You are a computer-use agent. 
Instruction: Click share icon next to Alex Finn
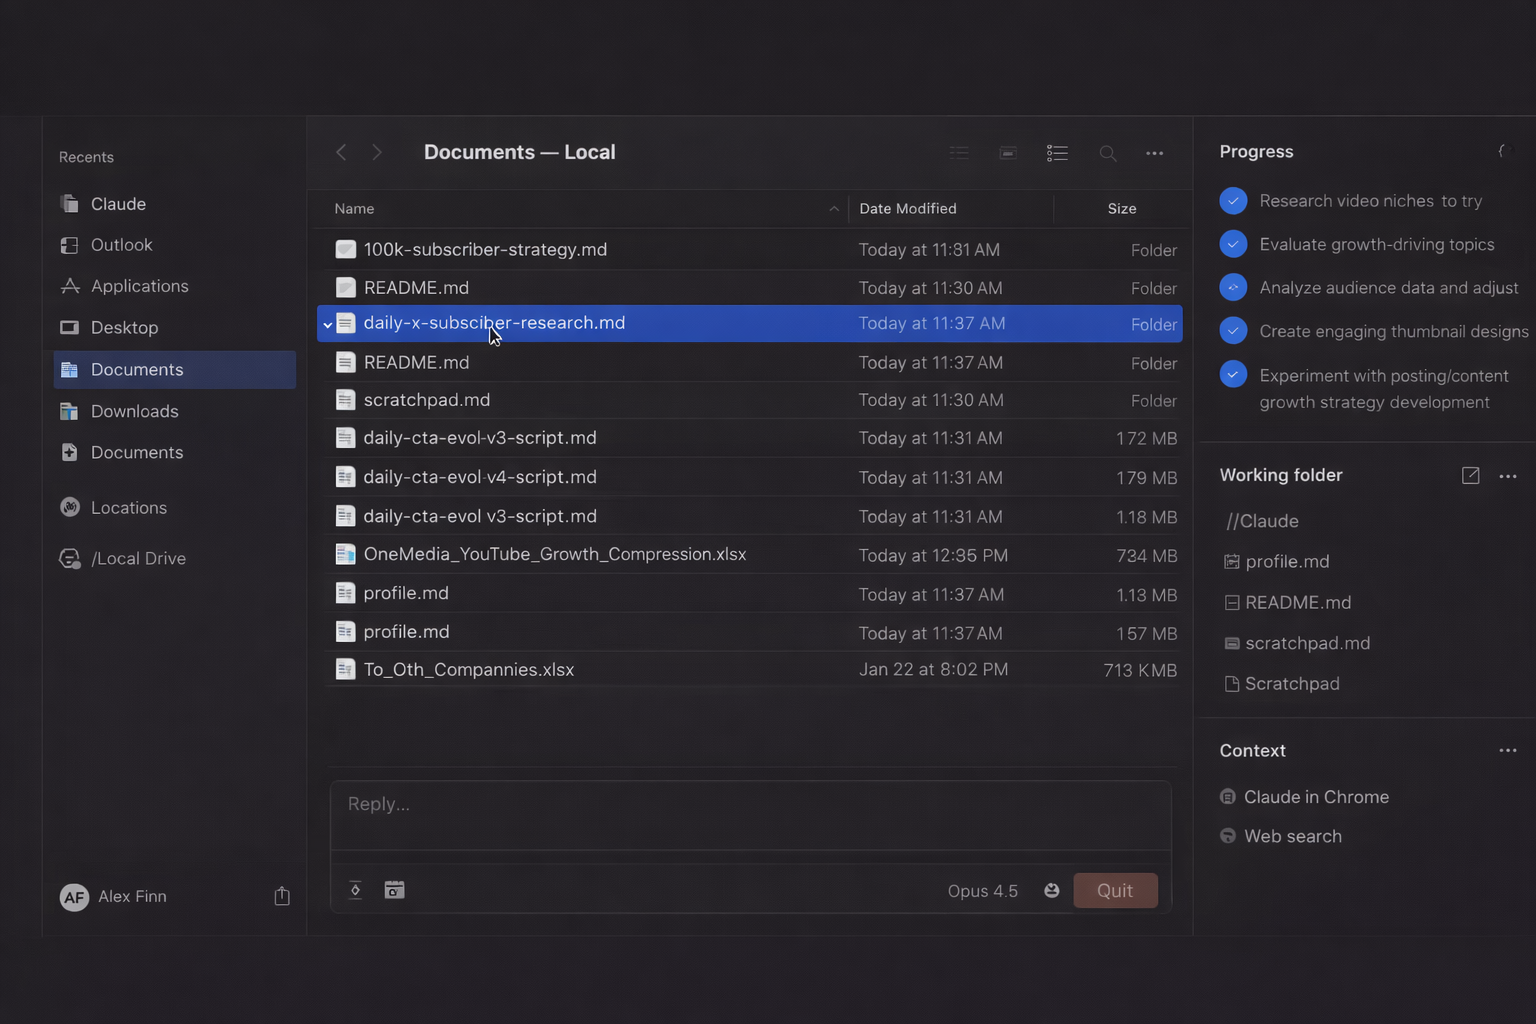tap(282, 896)
